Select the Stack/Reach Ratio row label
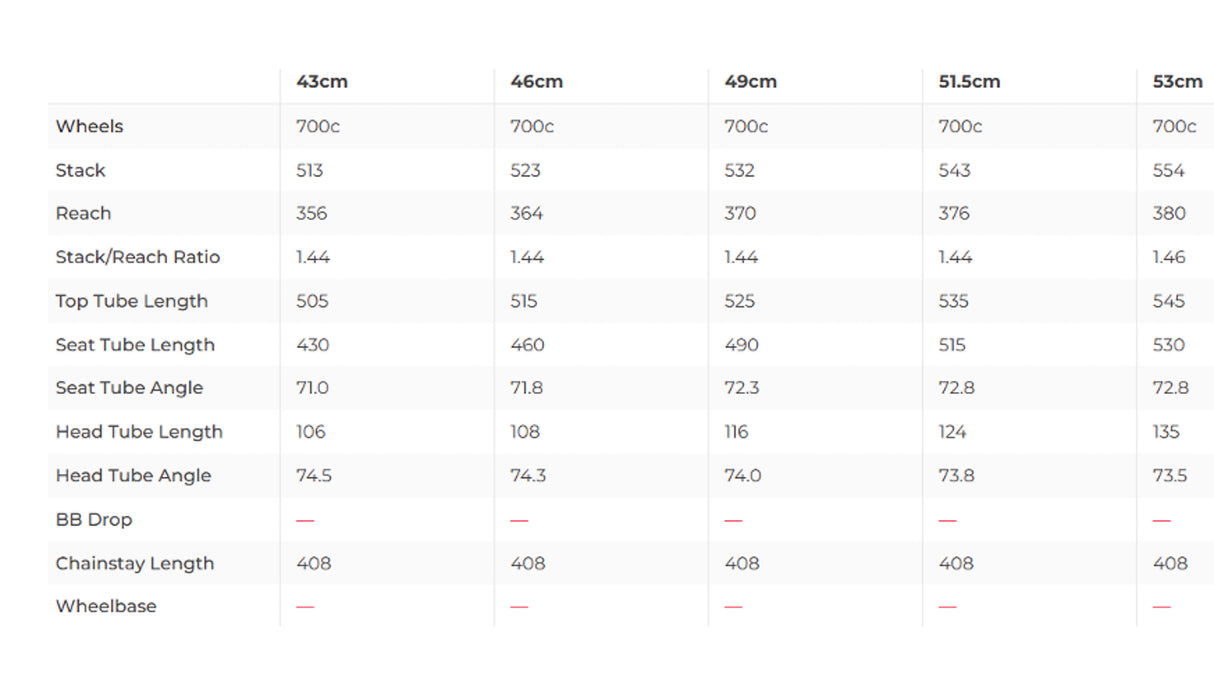Image resolution: width=1214 pixels, height=683 pixels. 138,257
